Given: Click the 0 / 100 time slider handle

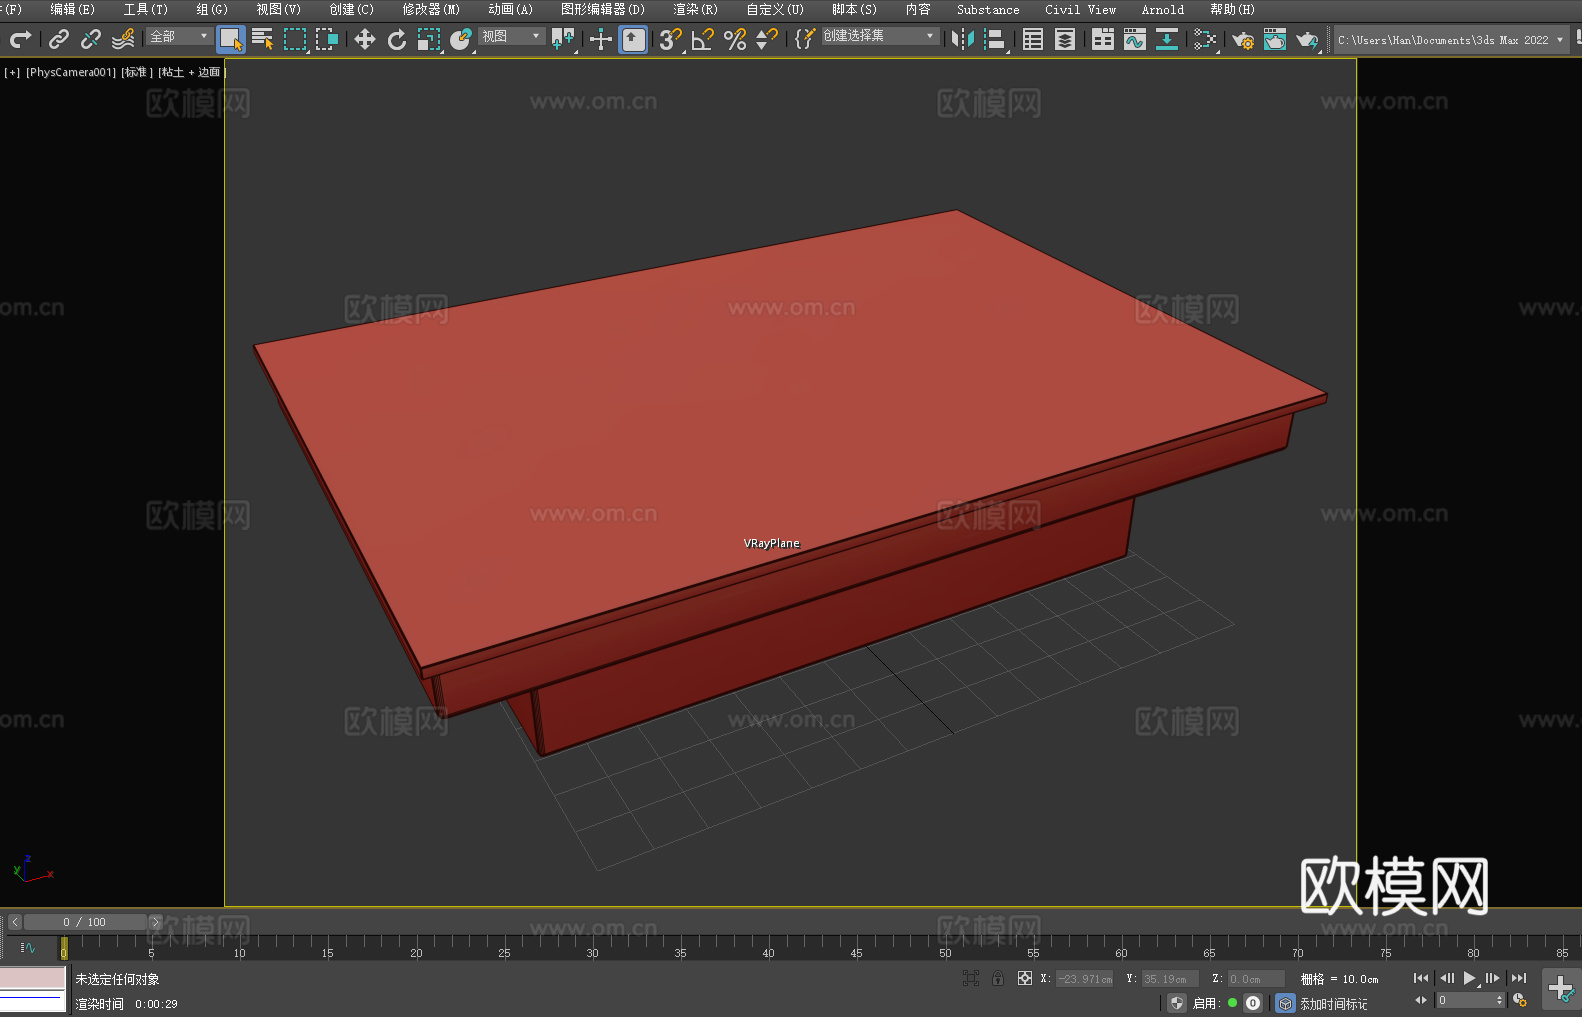Looking at the screenshot, I should pos(85,922).
